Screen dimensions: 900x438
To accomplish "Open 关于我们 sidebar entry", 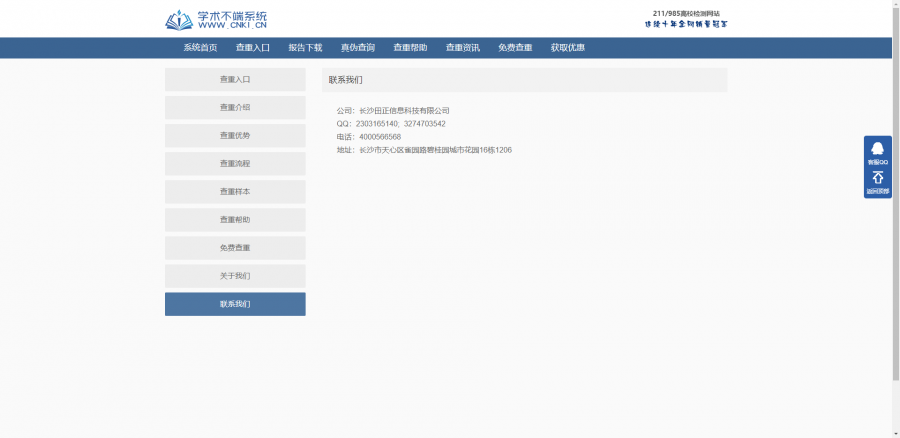I will coord(235,276).
